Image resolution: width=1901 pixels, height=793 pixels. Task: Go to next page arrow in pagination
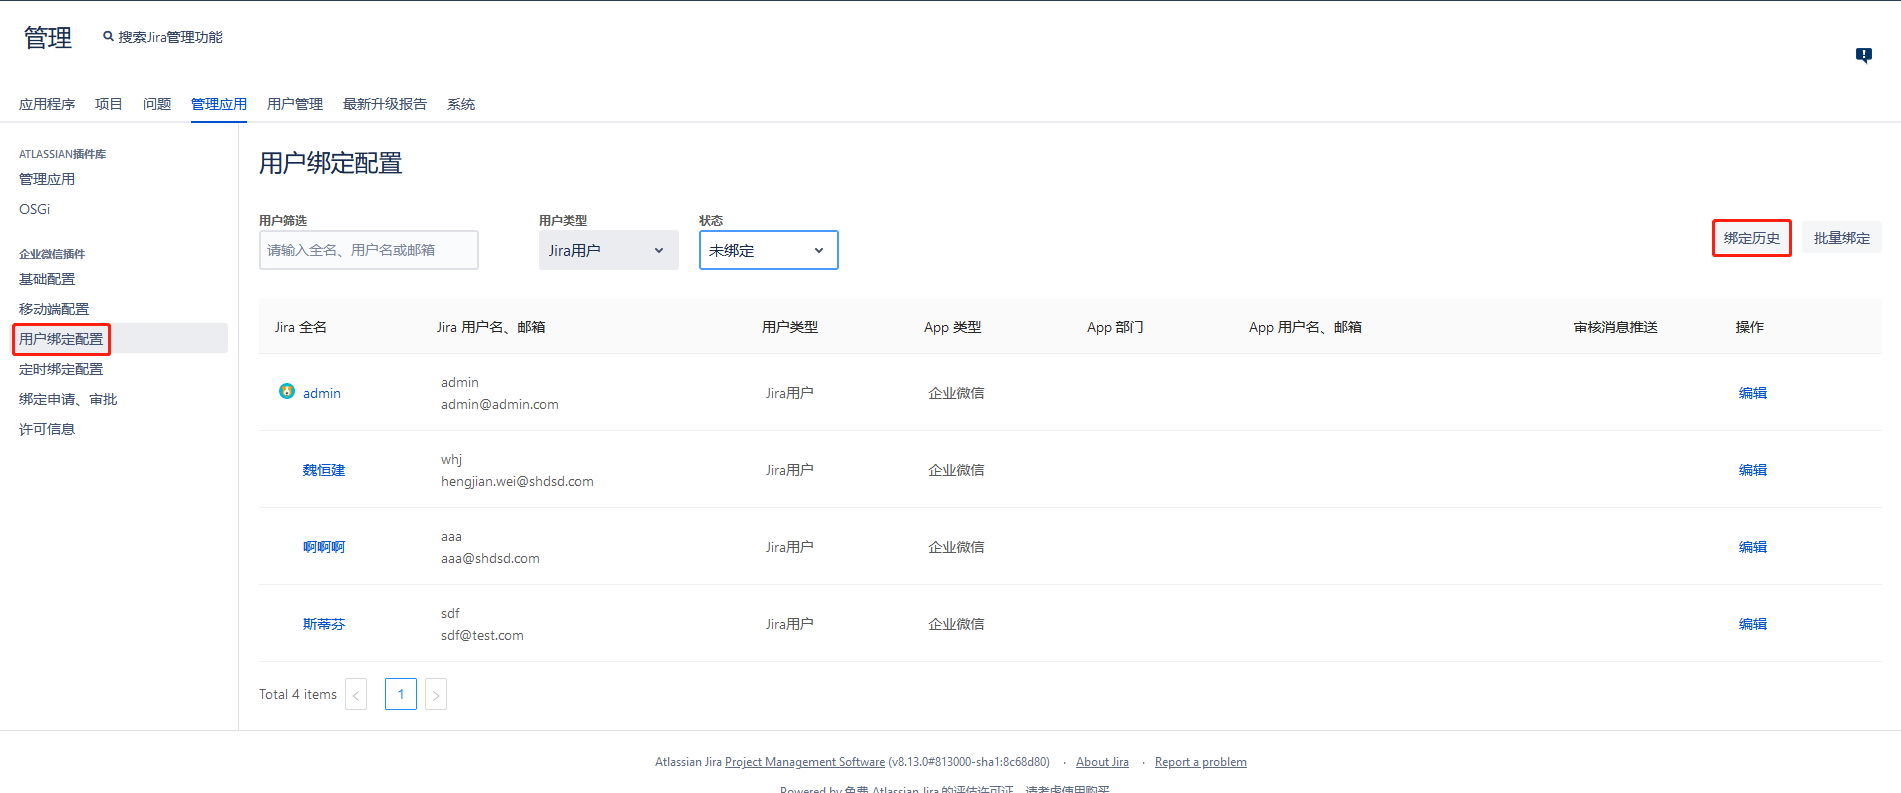pyautogui.click(x=435, y=694)
